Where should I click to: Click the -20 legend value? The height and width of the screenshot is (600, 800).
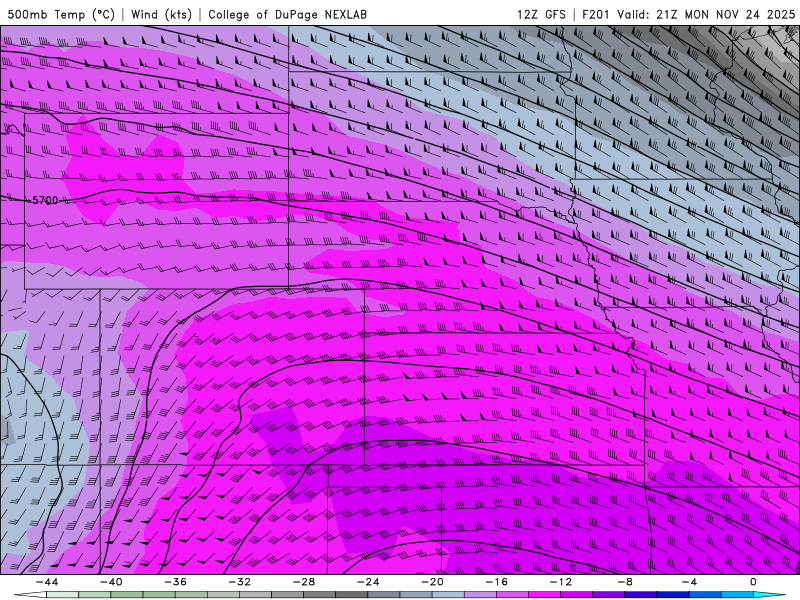[432, 582]
